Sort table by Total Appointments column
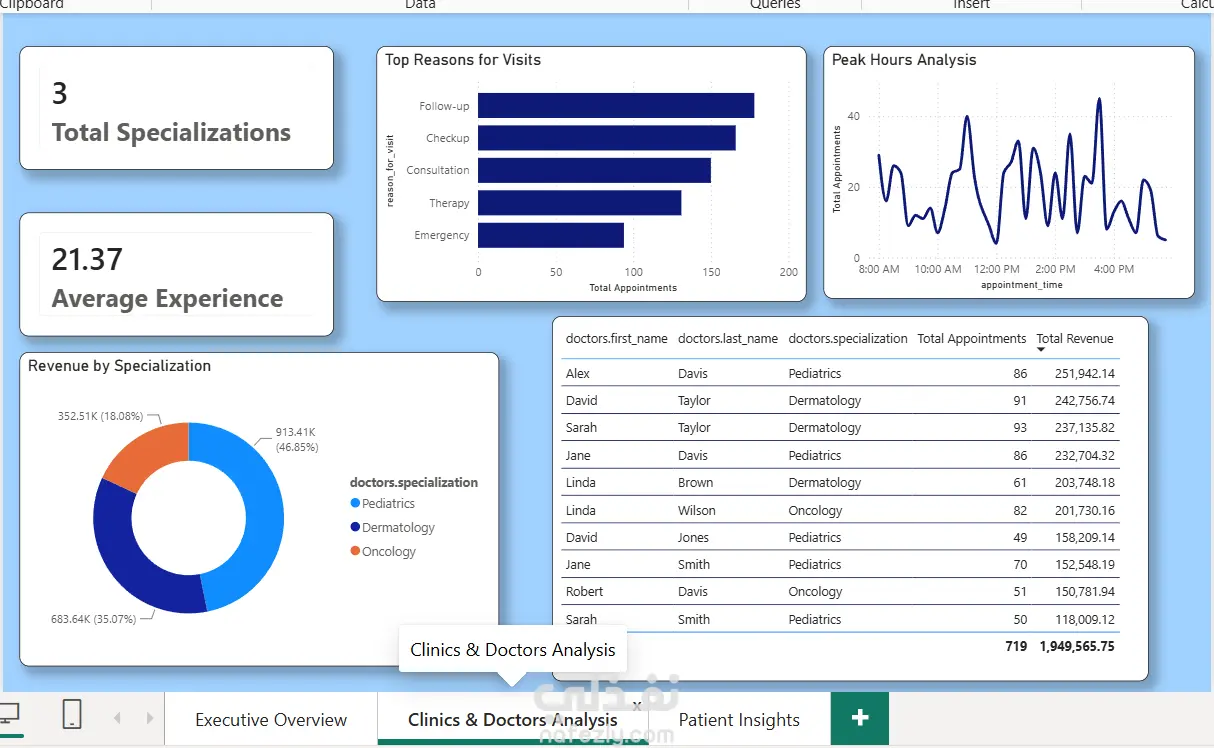The image size is (1214, 748). [971, 339]
